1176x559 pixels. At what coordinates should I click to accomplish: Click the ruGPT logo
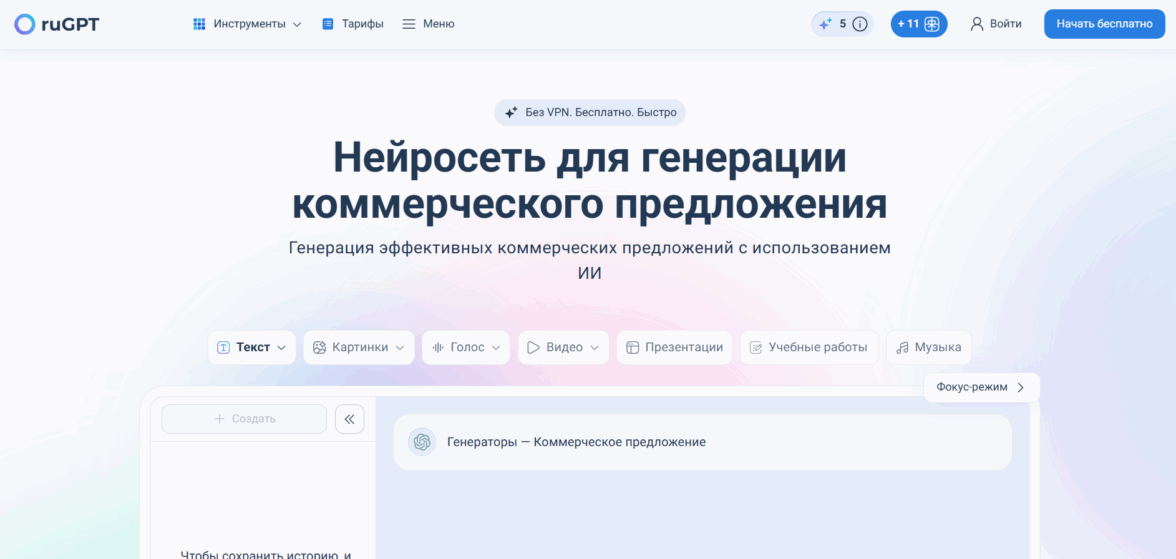point(57,24)
